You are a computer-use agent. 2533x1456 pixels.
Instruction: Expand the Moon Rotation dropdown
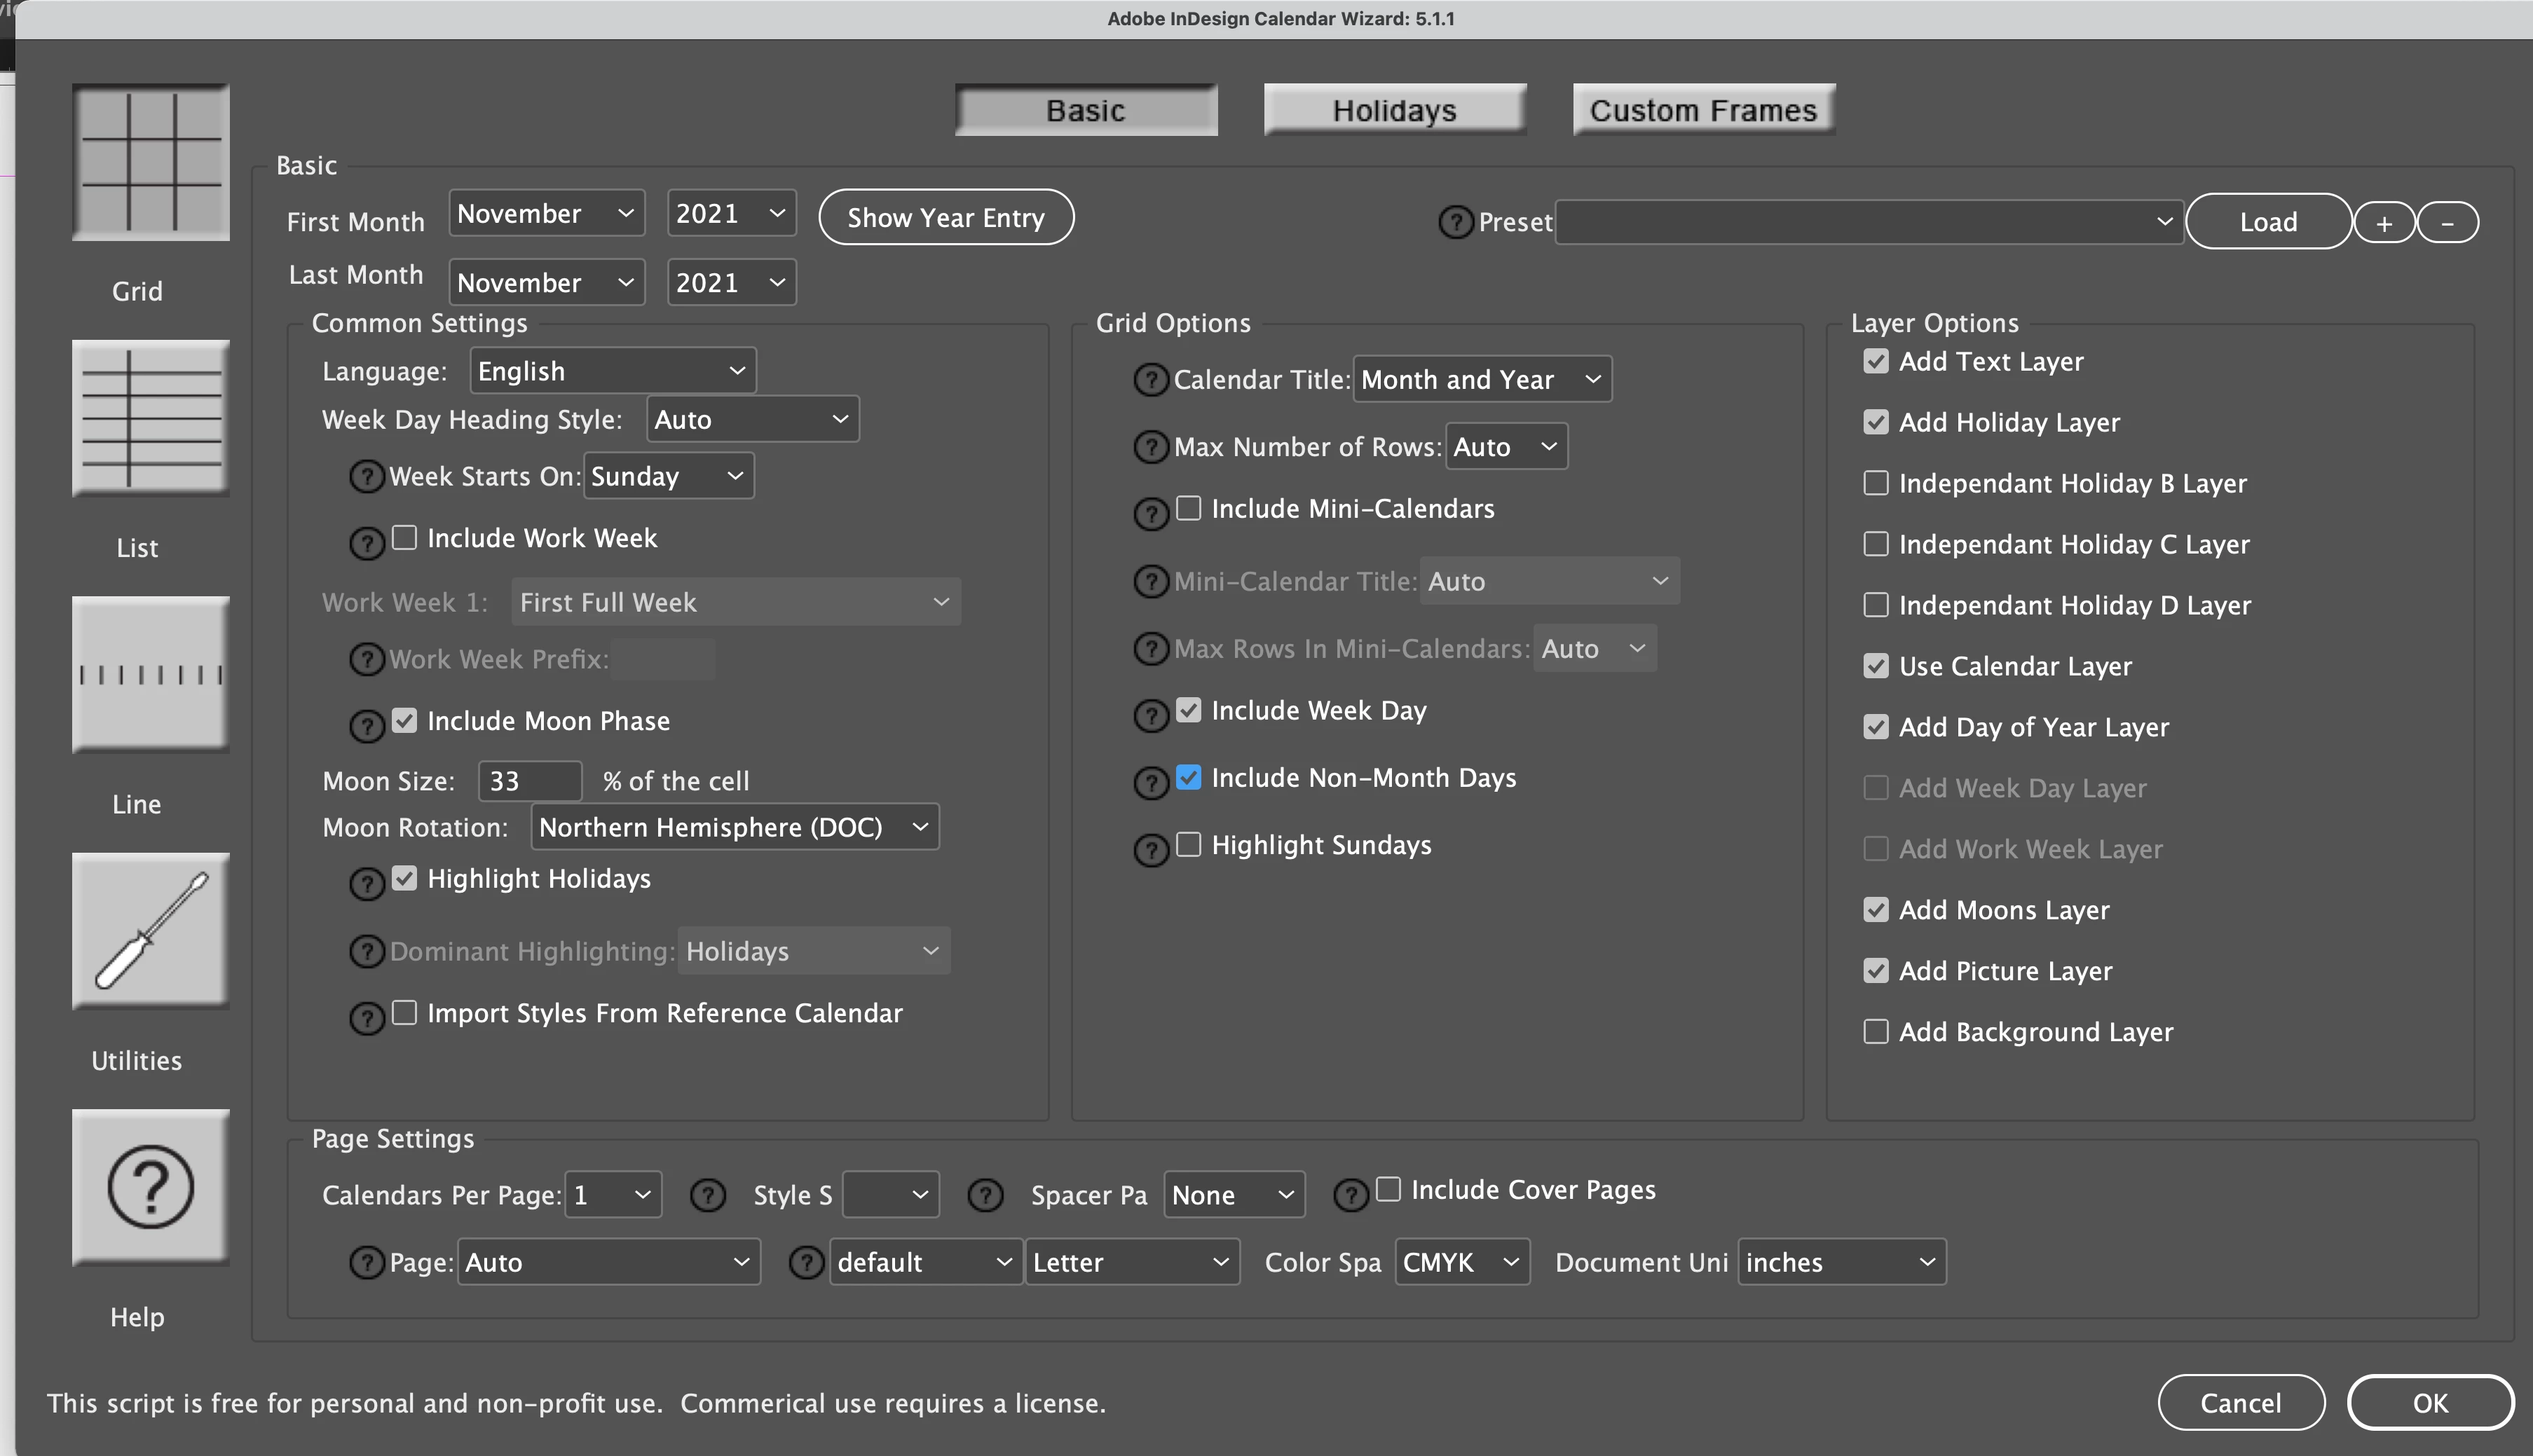[734, 827]
